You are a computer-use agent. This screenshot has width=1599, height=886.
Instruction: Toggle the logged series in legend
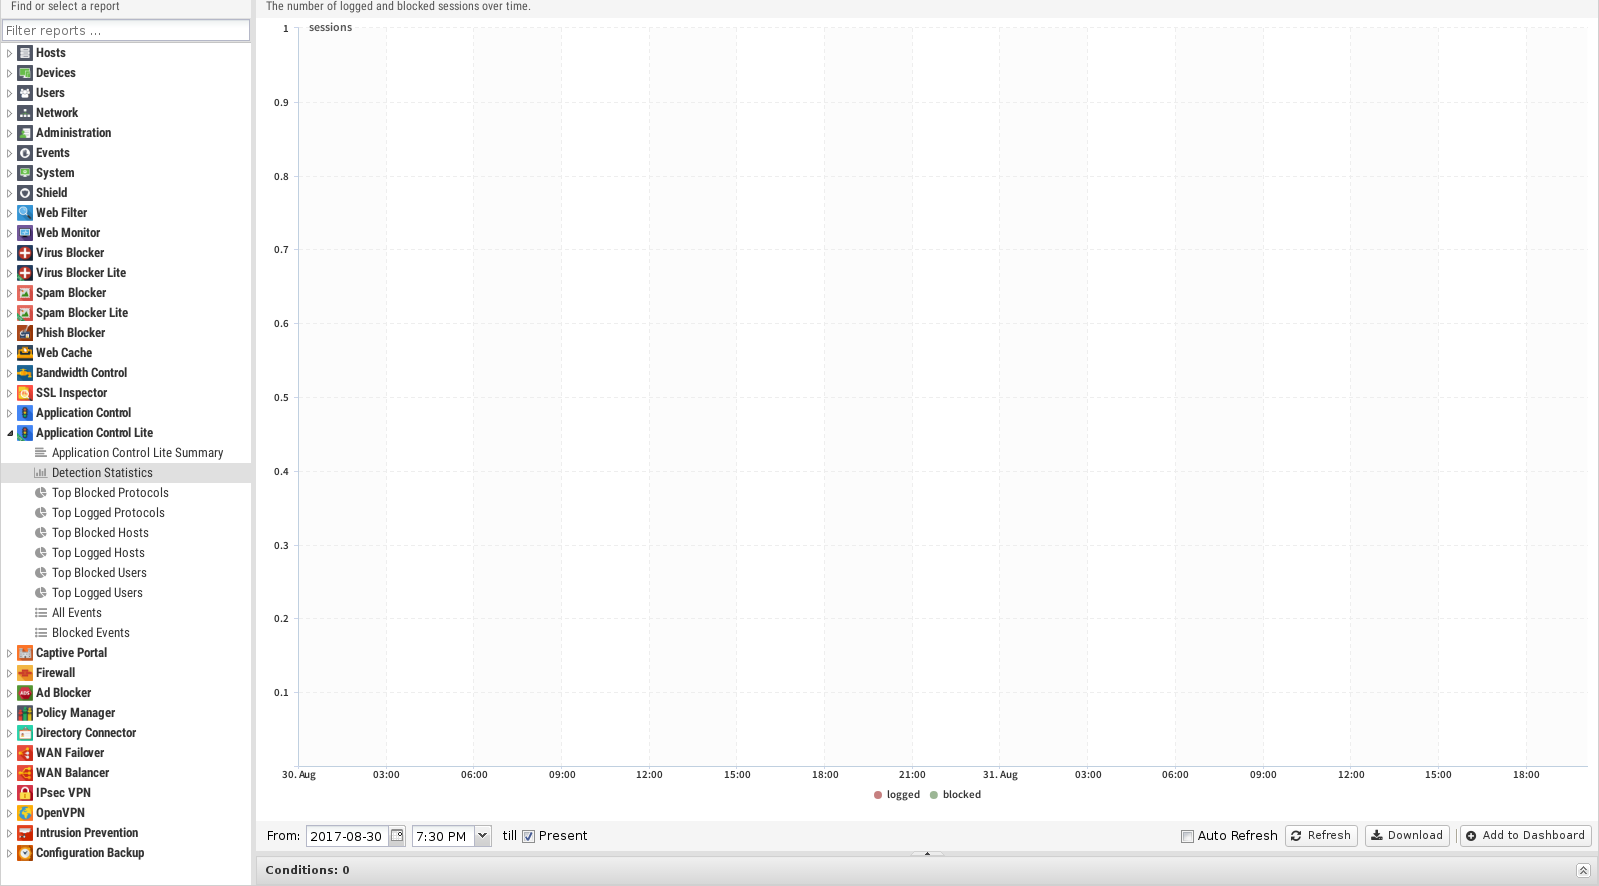[897, 795]
